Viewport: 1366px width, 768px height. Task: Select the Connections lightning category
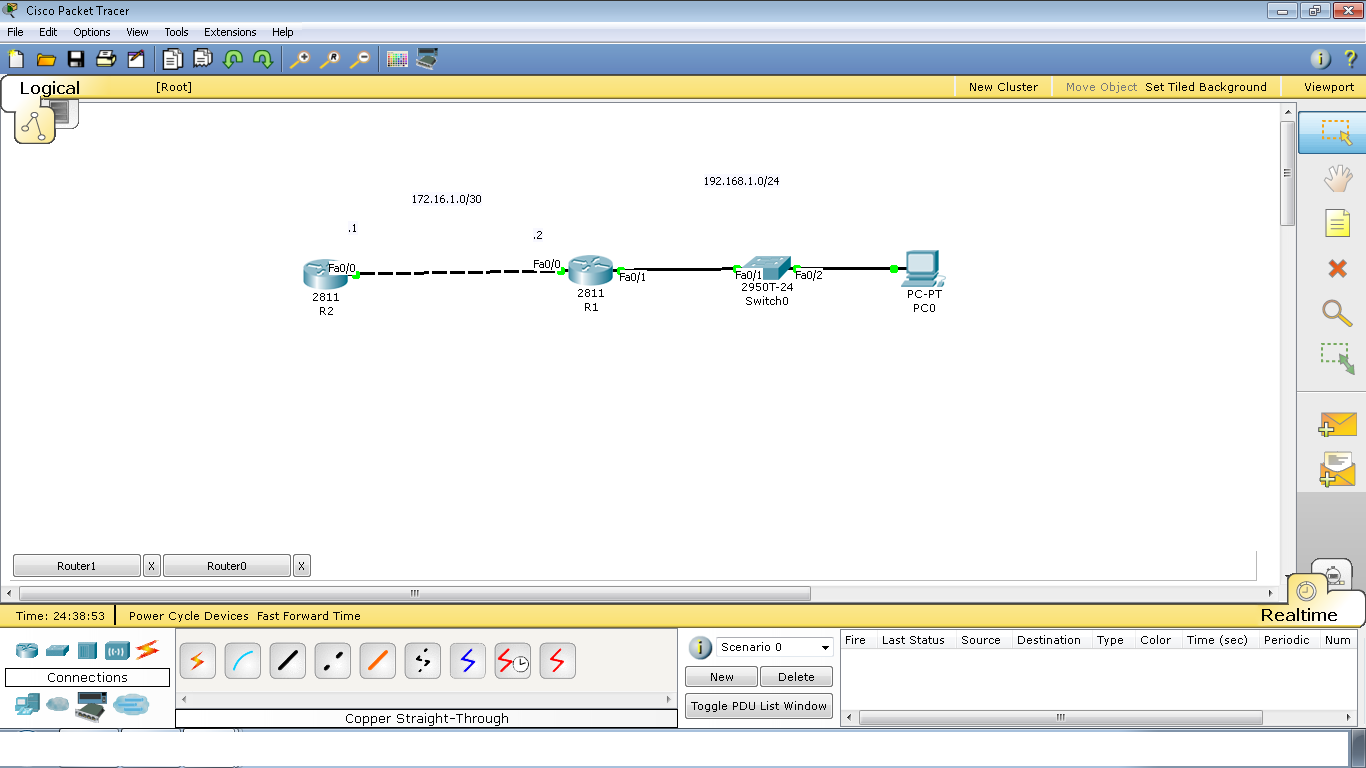tap(148, 650)
